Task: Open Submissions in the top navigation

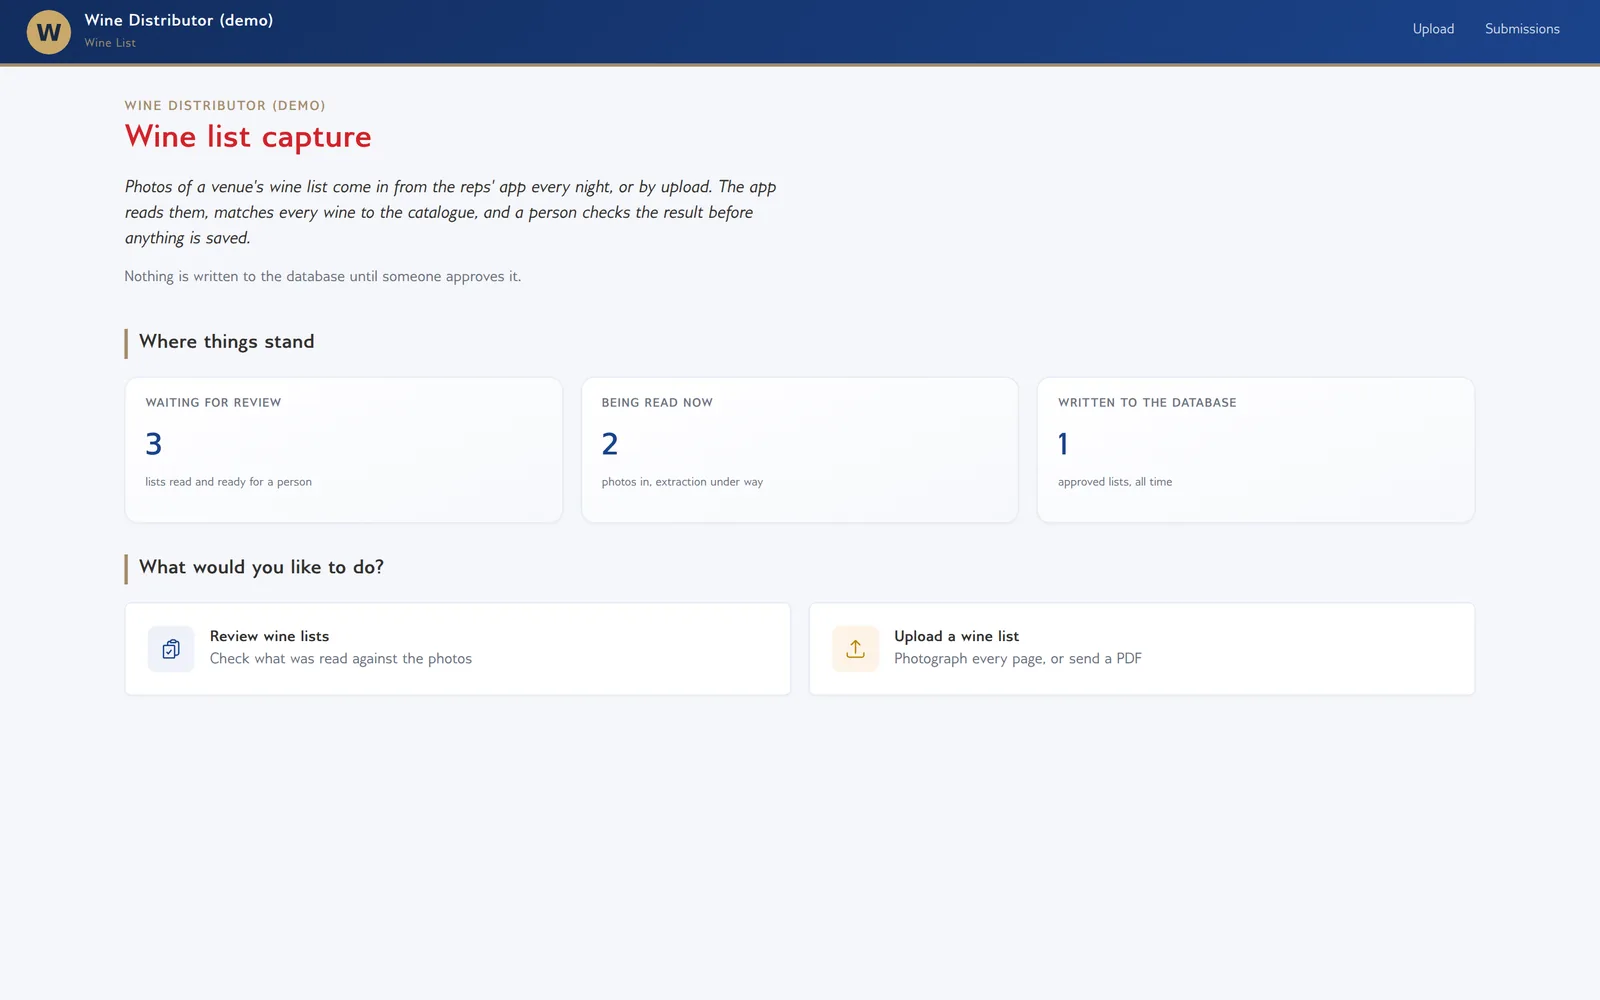Action: (1522, 29)
